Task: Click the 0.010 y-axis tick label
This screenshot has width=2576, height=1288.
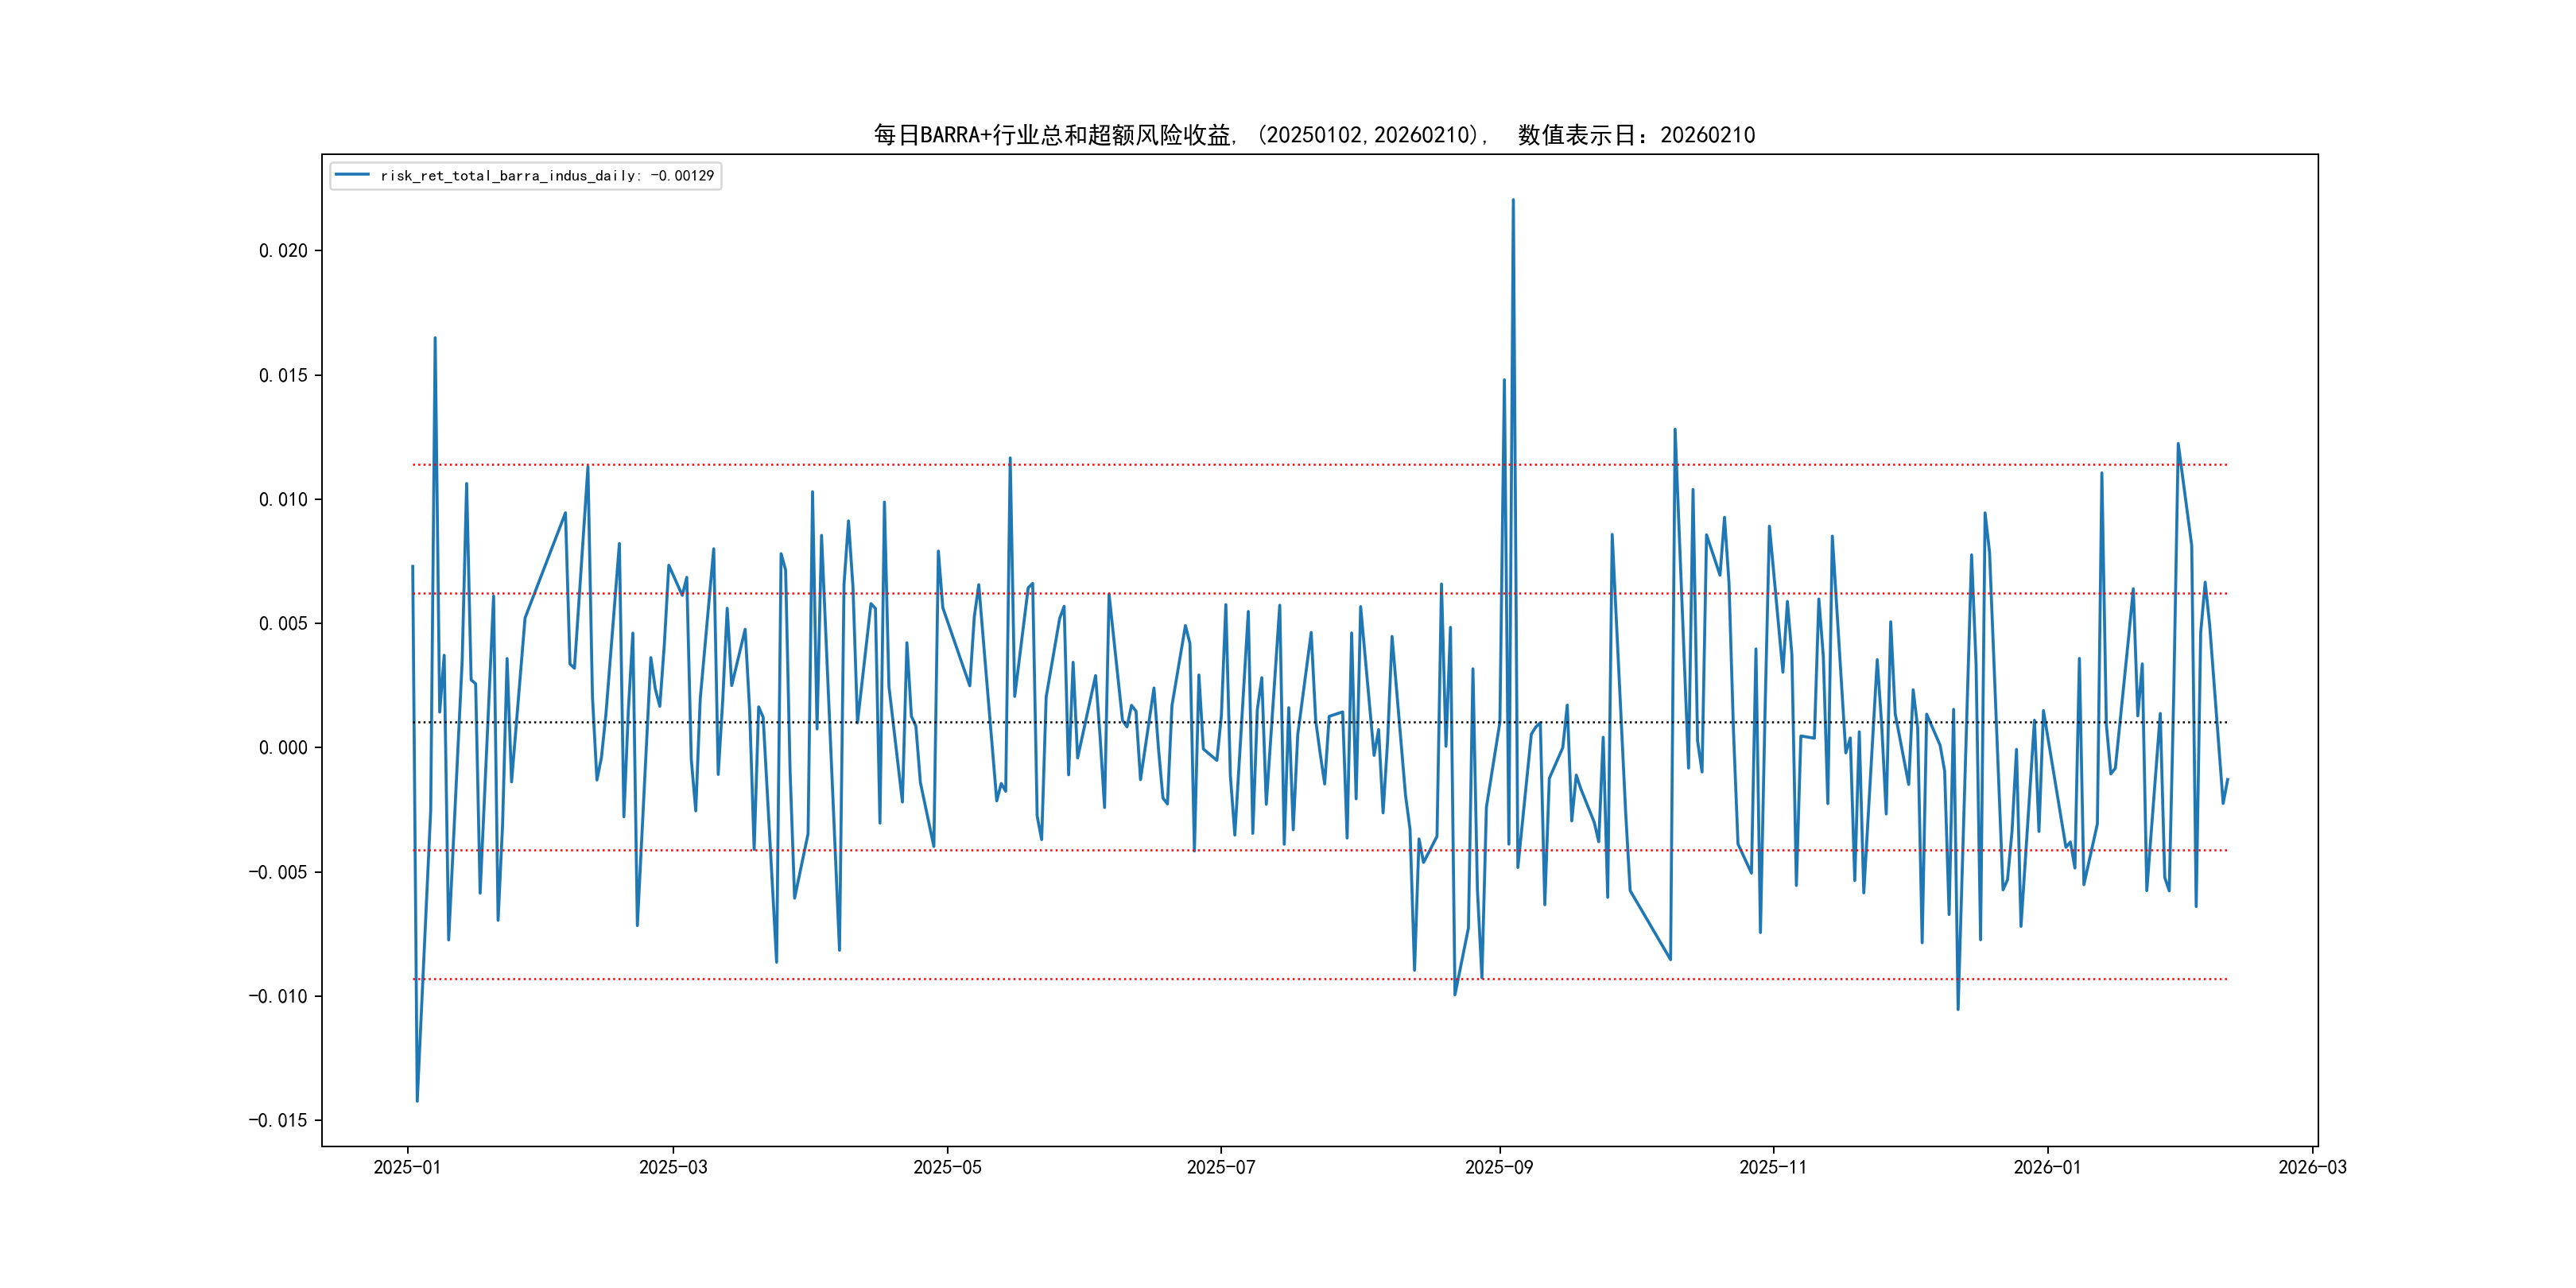Action: (283, 499)
